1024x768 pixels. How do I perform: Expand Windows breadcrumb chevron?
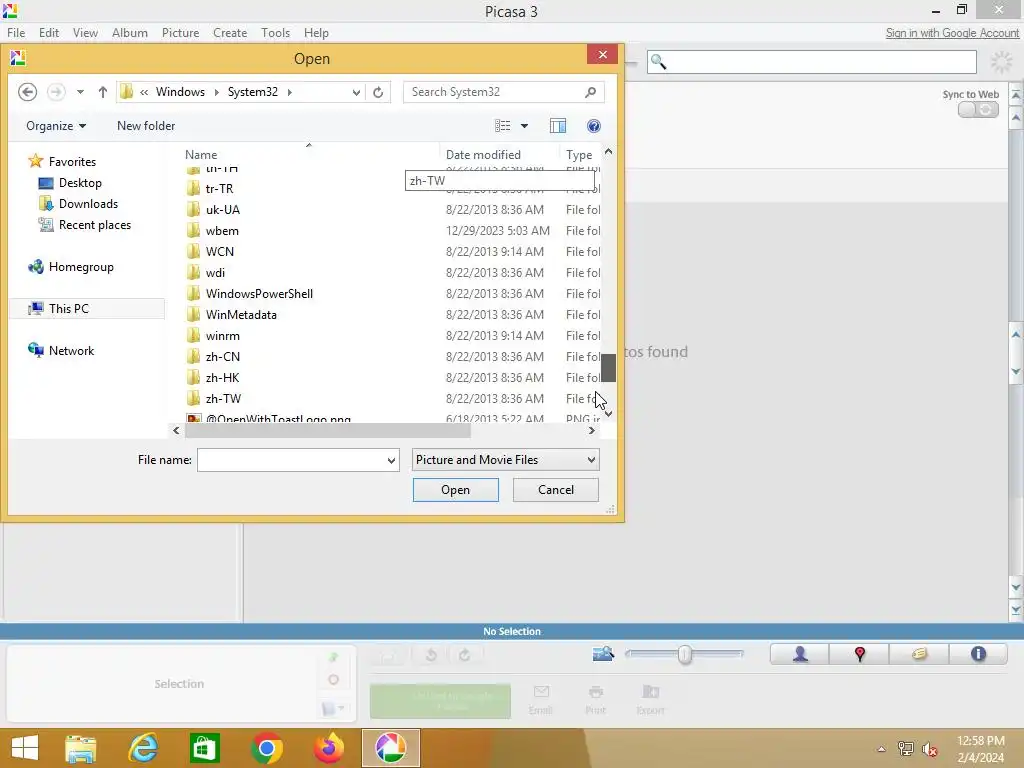click(216, 92)
